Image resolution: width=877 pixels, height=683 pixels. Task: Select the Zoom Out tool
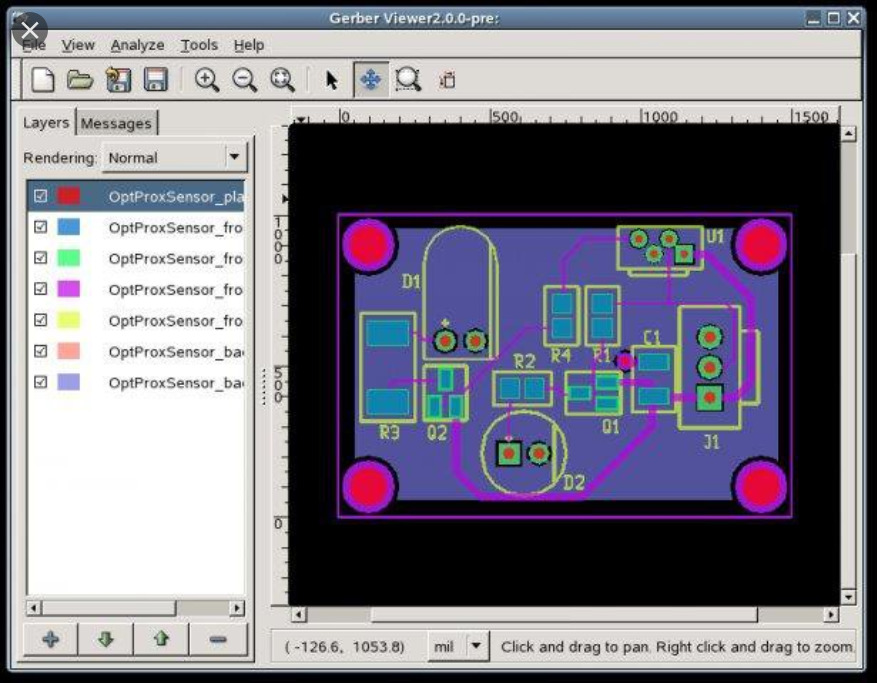pos(243,81)
